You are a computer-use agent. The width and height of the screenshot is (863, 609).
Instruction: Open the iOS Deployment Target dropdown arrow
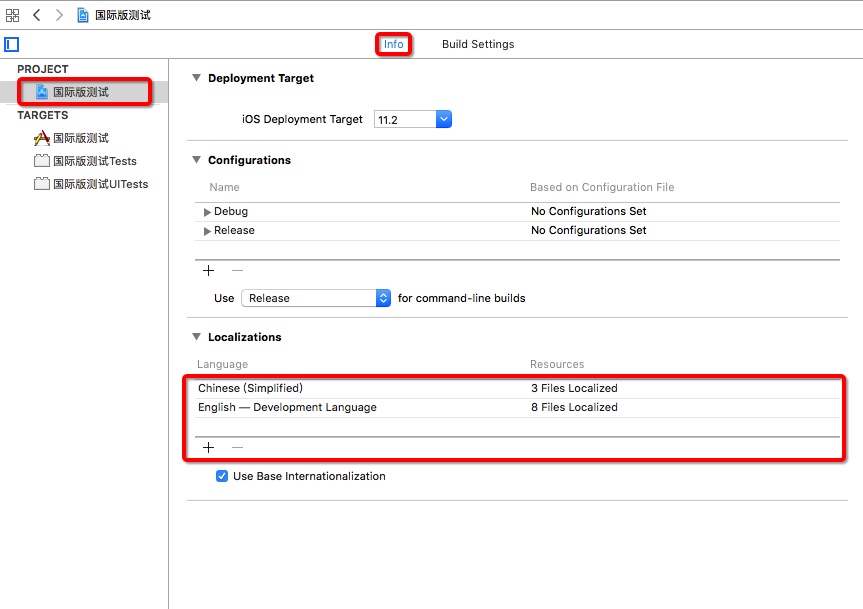pyautogui.click(x=444, y=119)
